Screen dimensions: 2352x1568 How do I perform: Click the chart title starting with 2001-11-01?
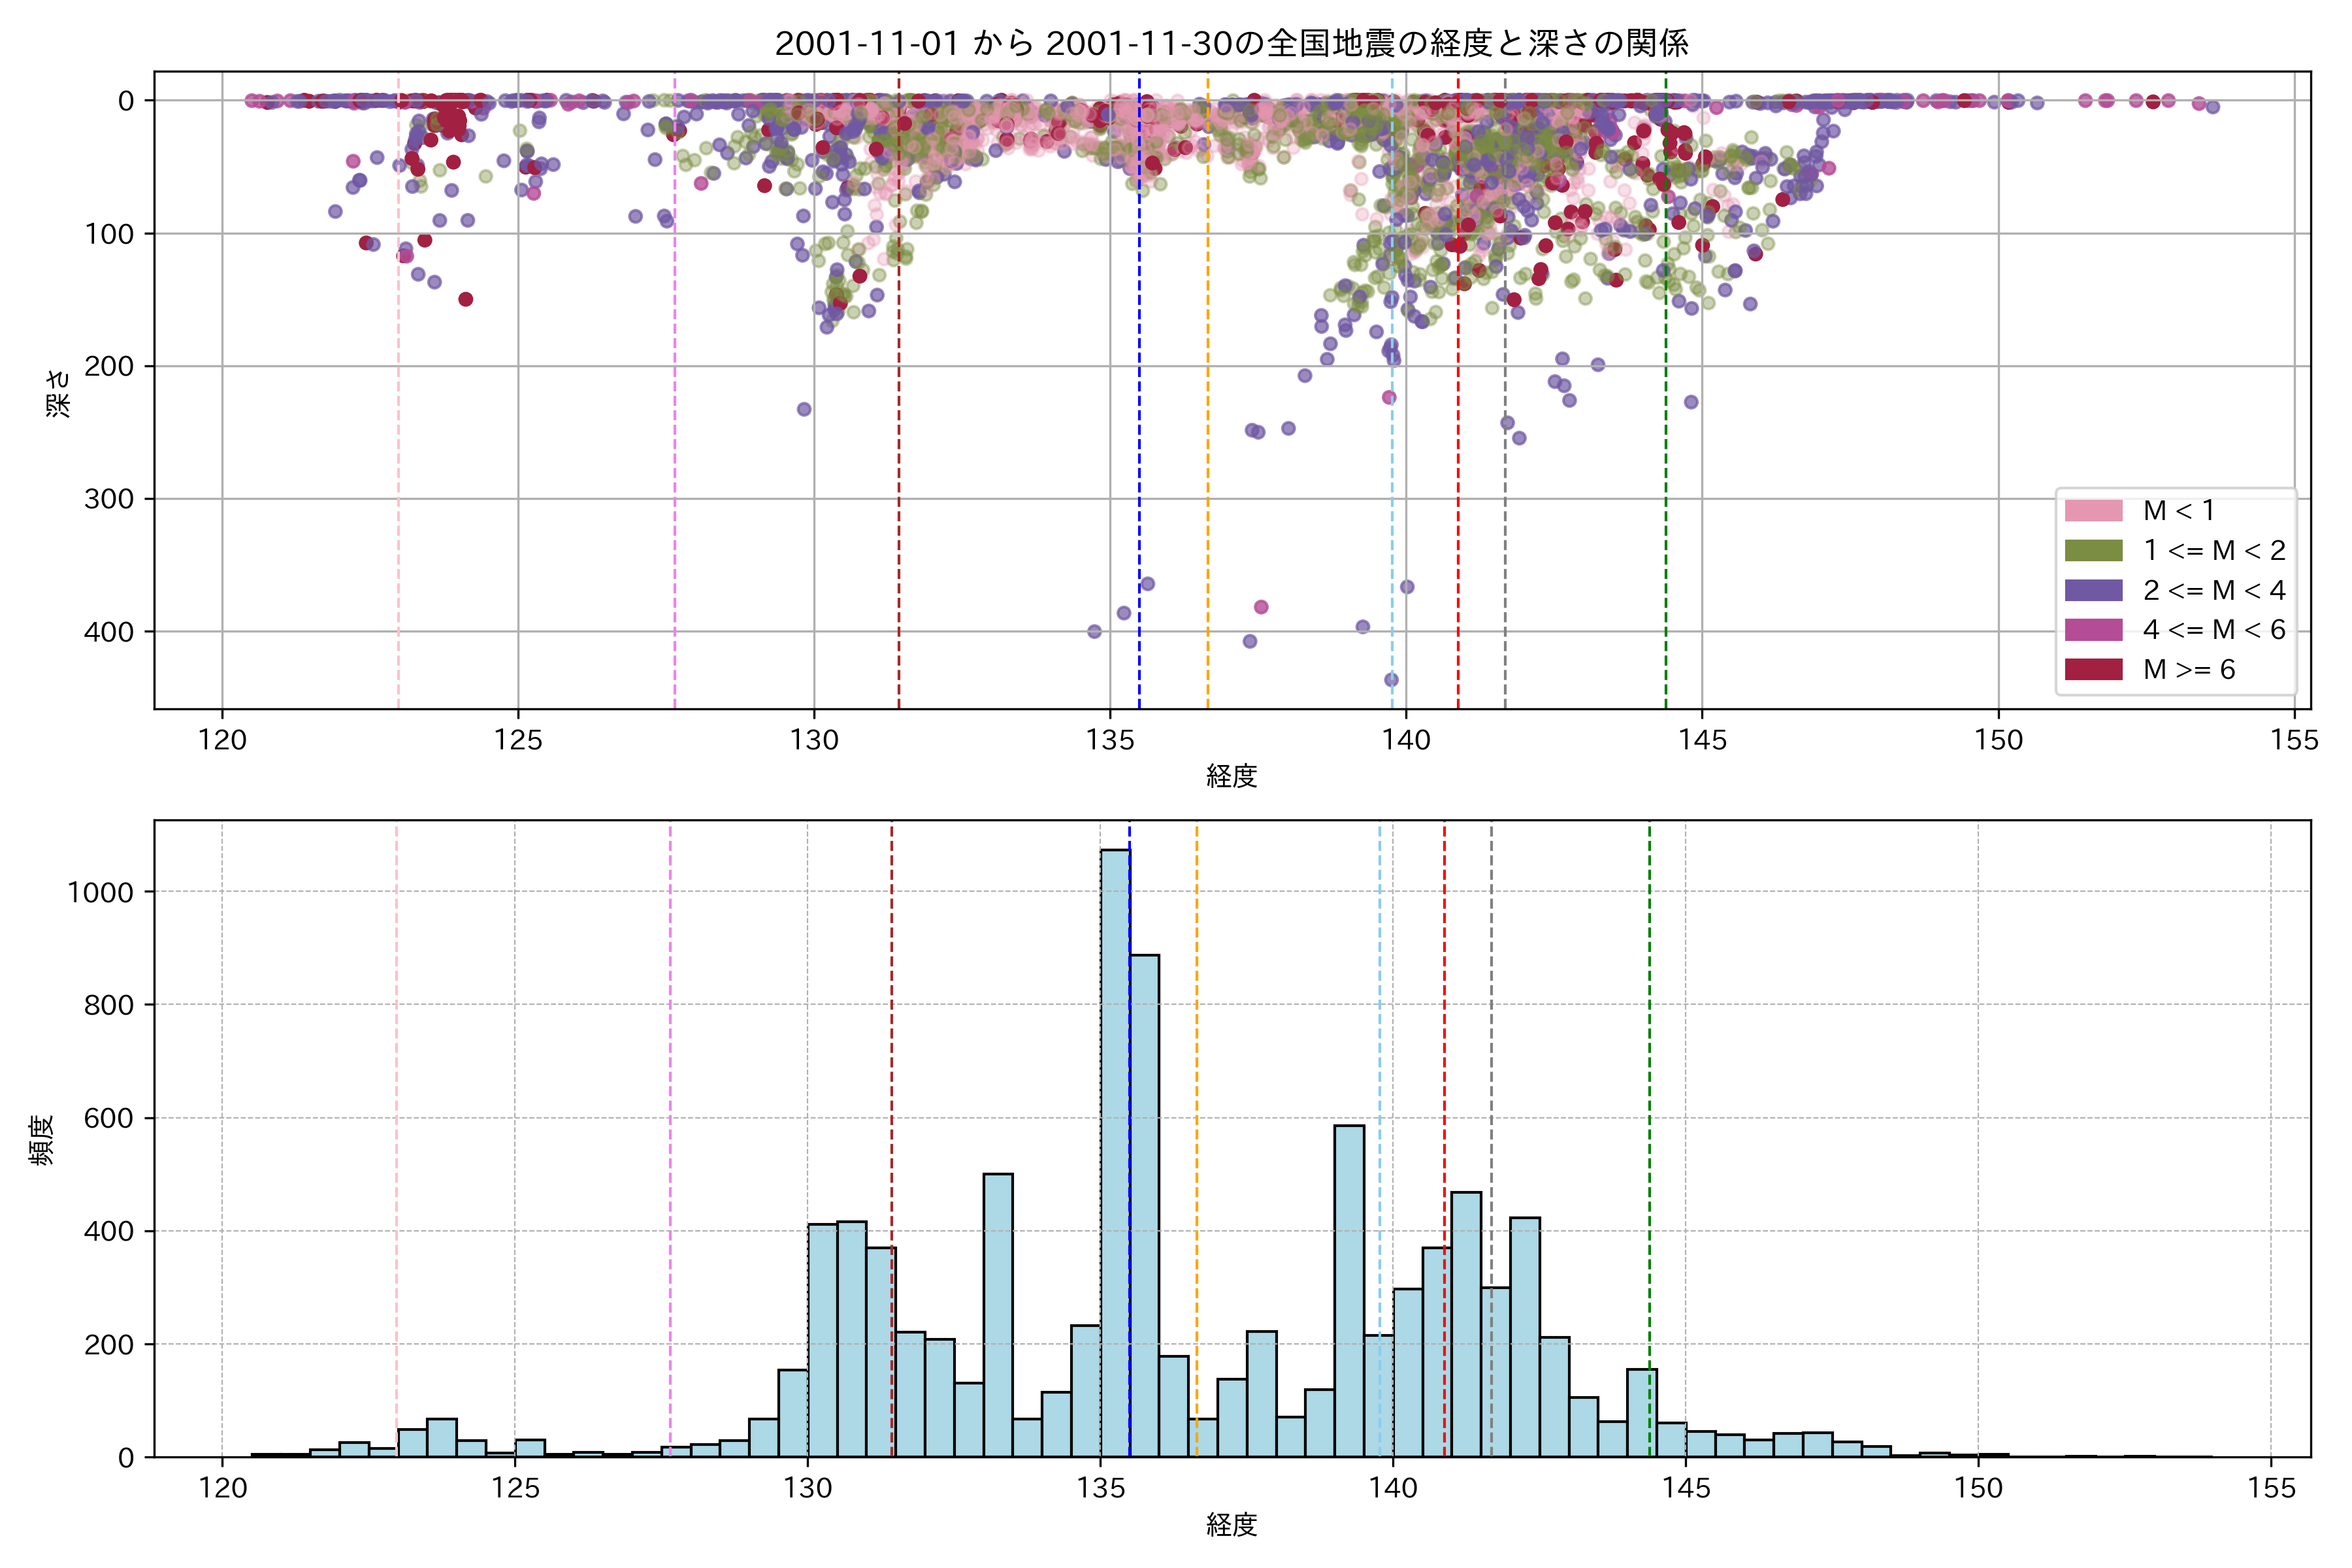(x=1231, y=43)
